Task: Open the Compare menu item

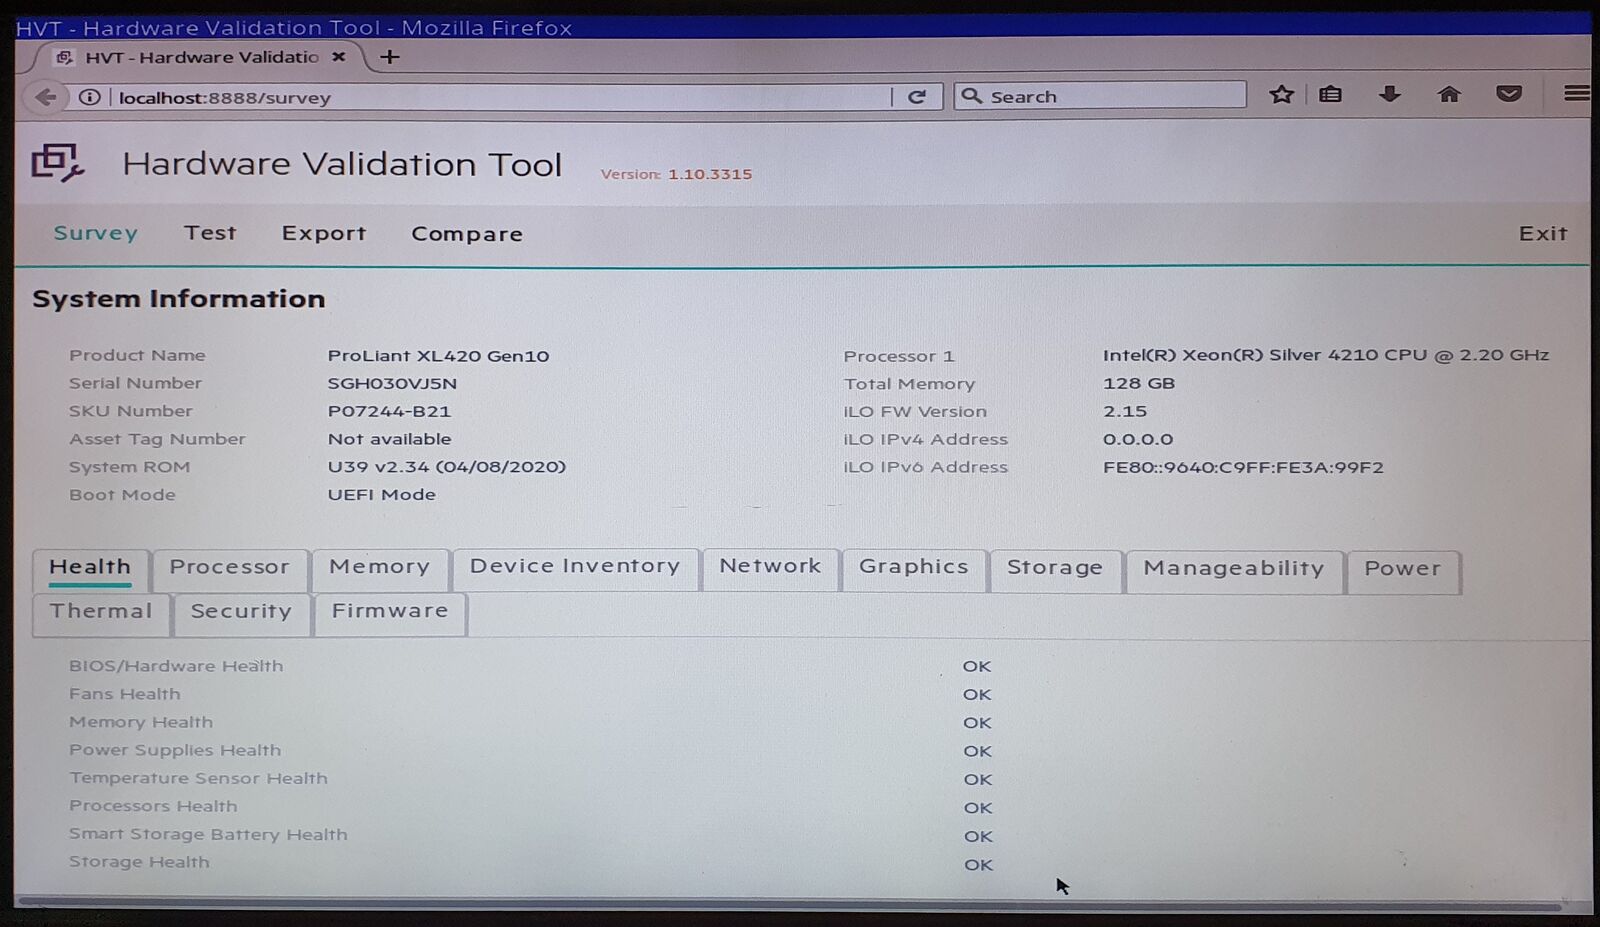Action: 467,234
